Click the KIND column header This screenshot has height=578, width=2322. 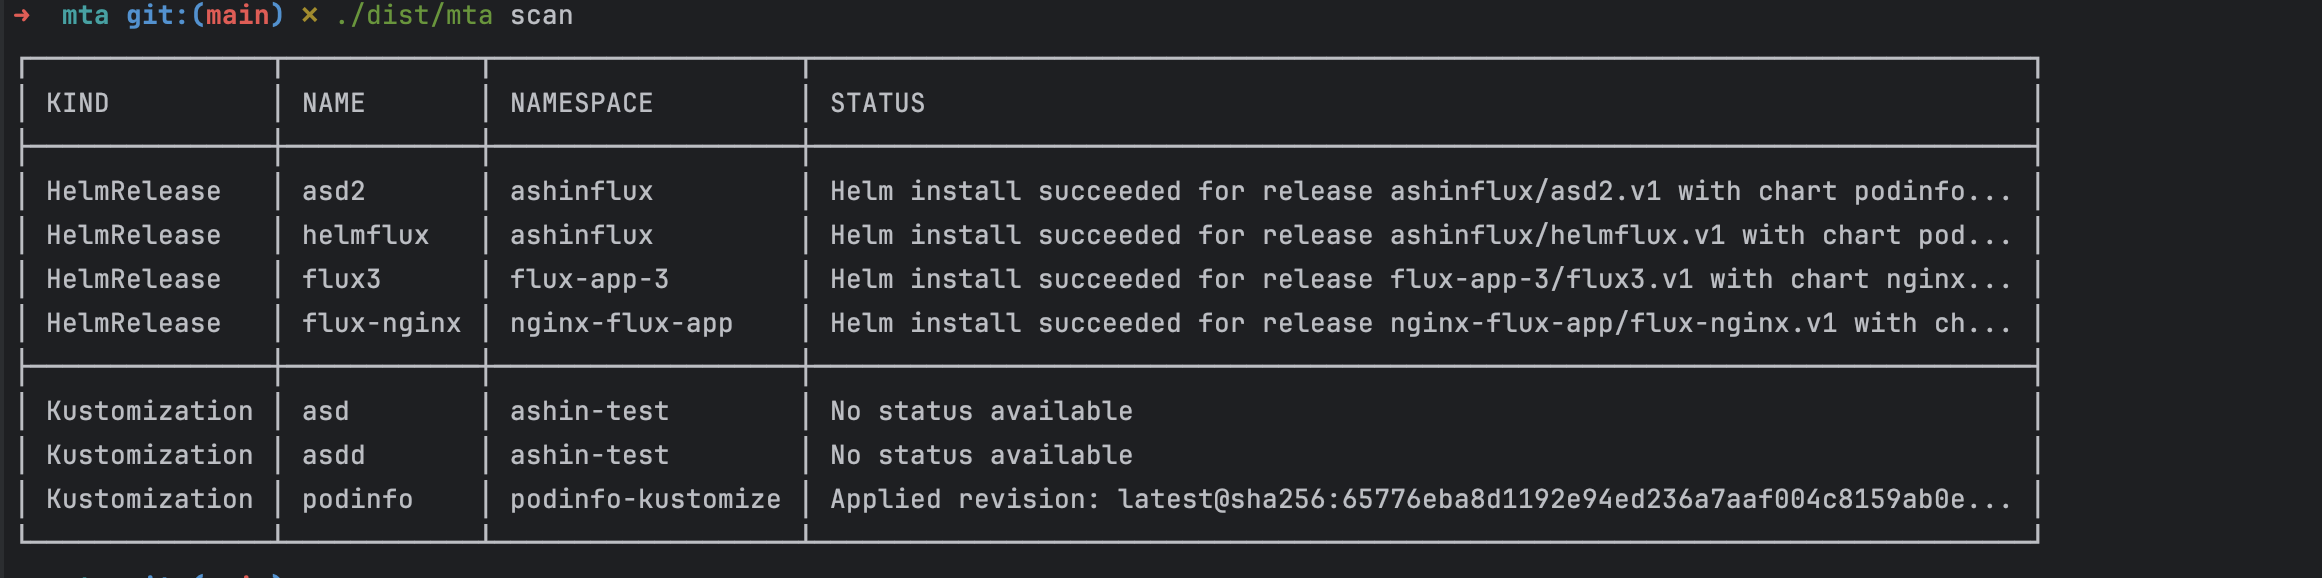[x=77, y=103]
